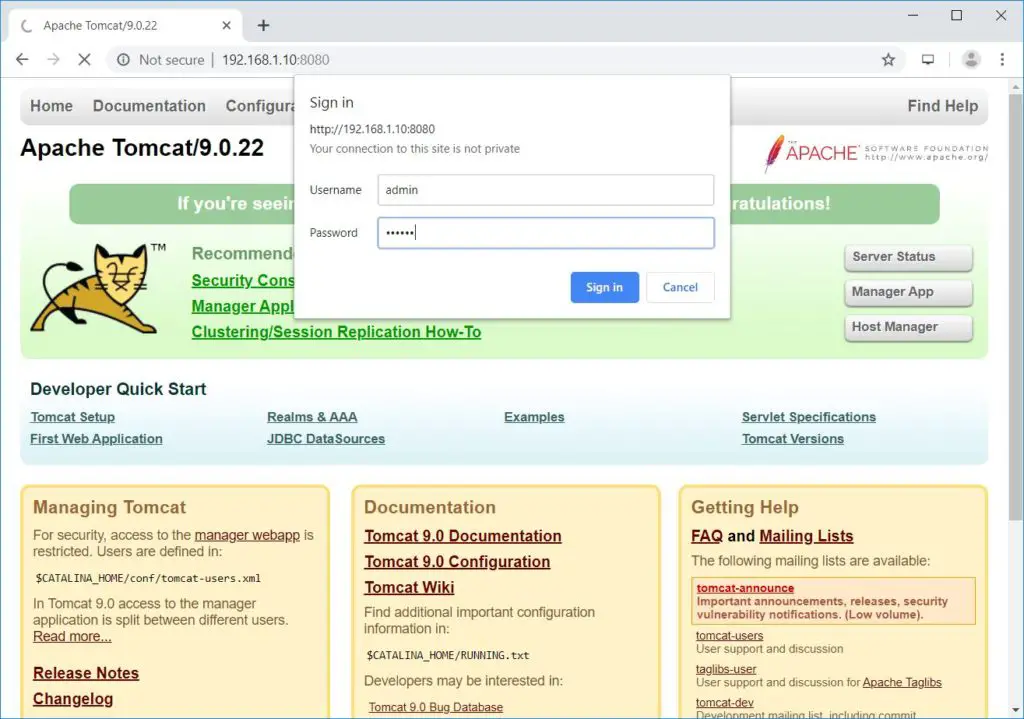Image resolution: width=1024 pixels, height=719 pixels.
Task: Open the Tomcat Wiki link
Action: coord(409,588)
